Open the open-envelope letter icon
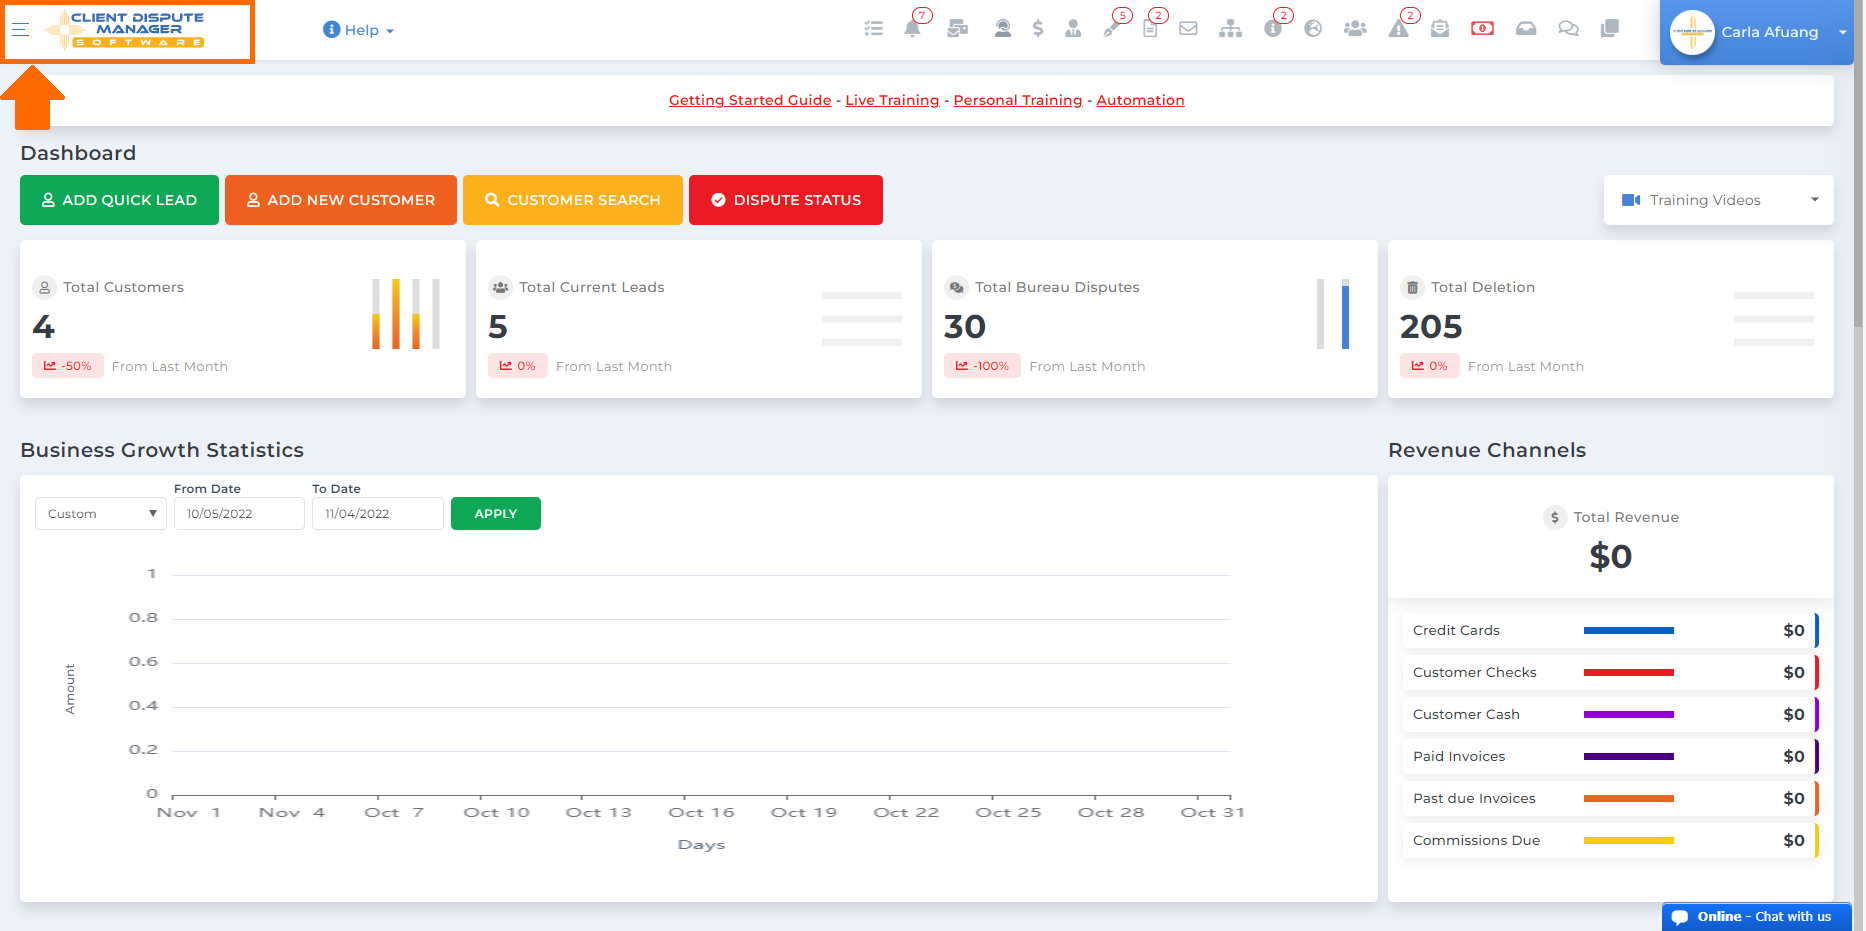 [x=1440, y=29]
